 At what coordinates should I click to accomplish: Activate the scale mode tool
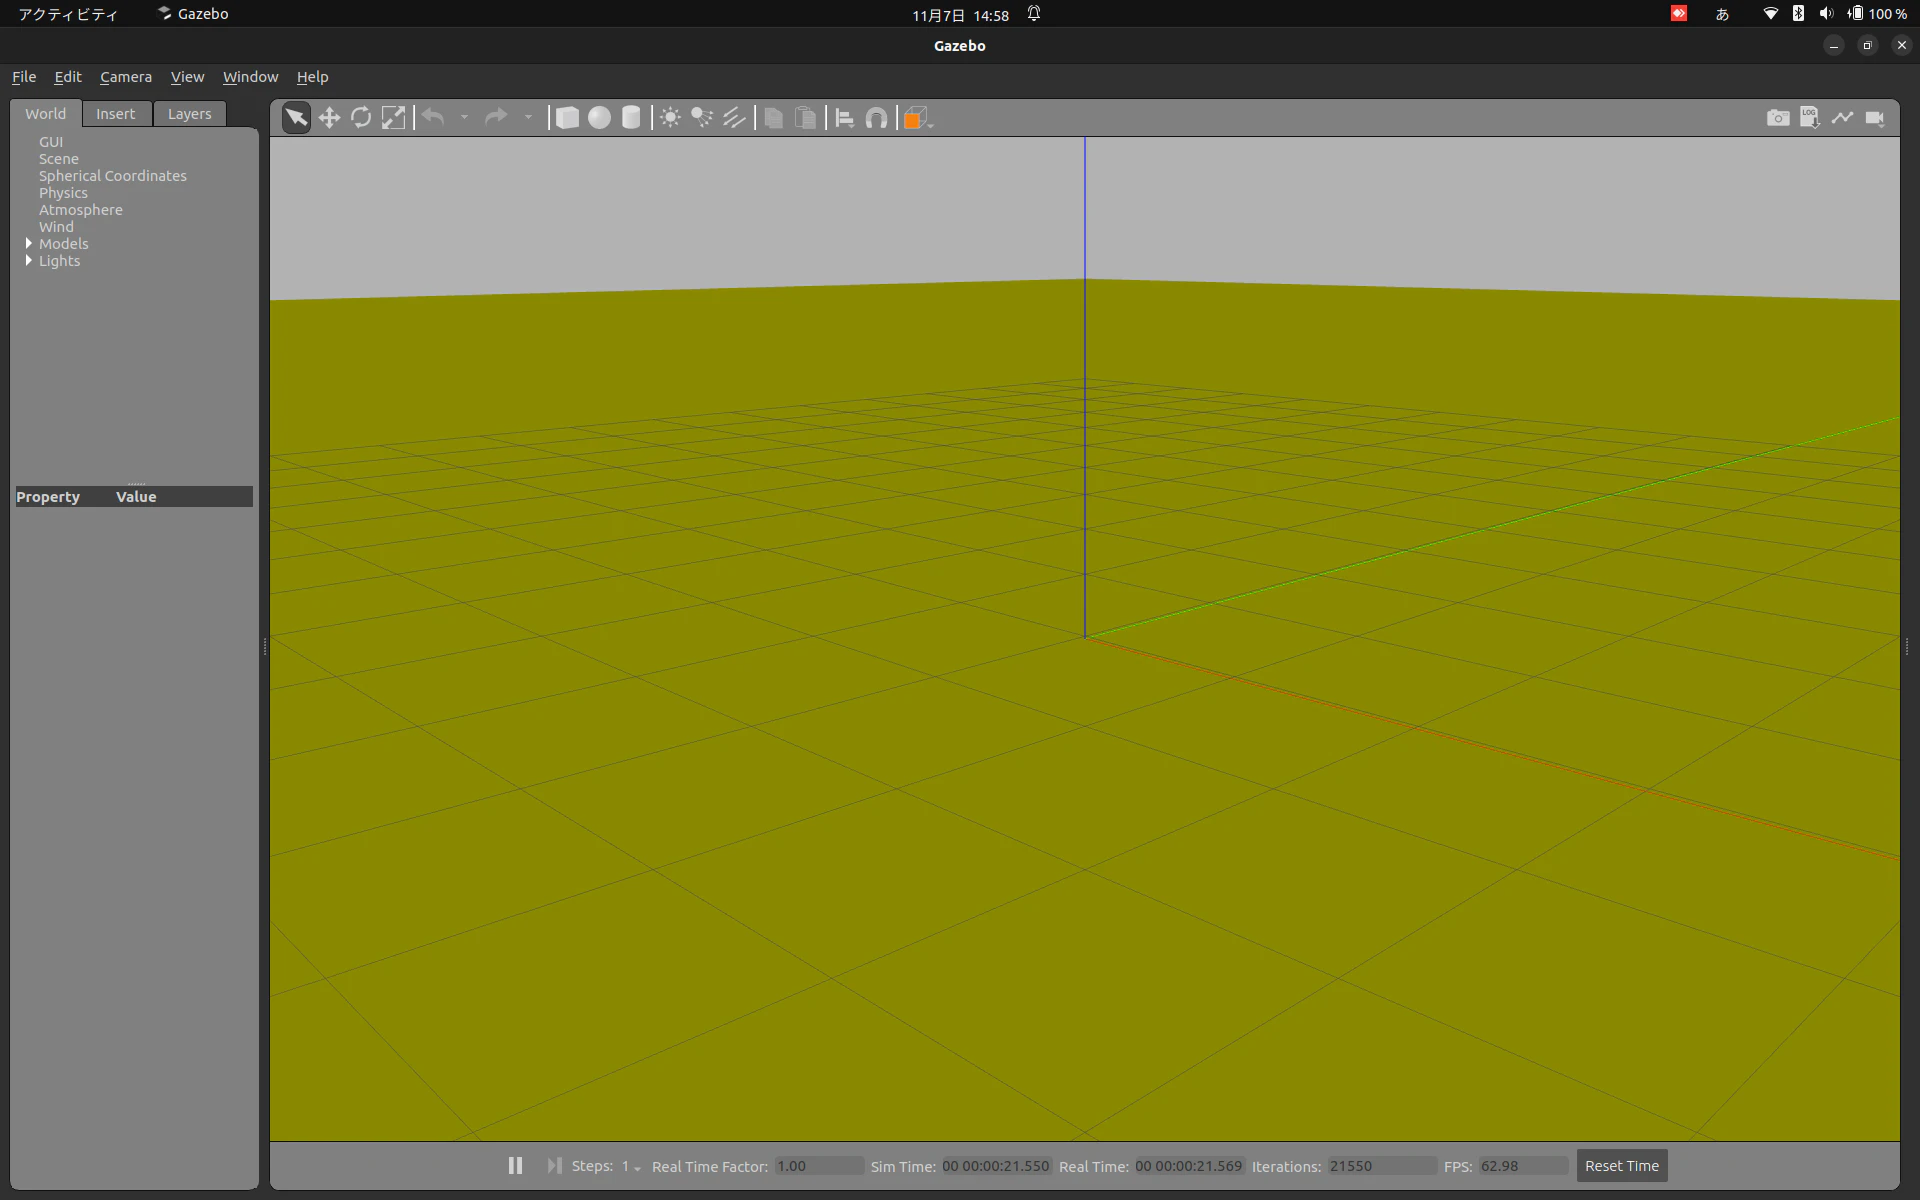pos(393,118)
